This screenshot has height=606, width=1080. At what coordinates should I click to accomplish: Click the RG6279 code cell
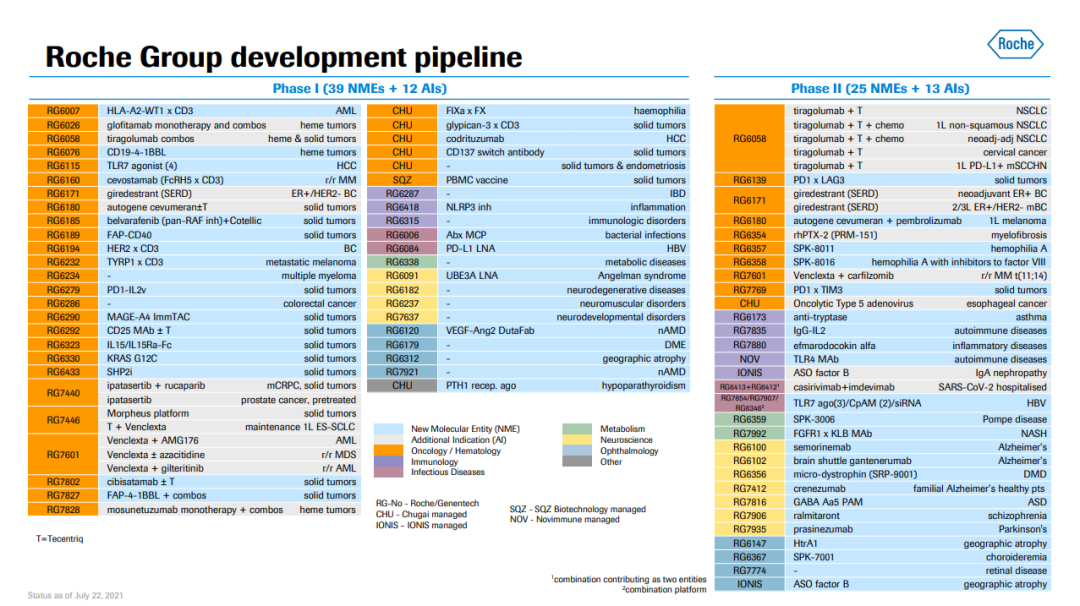pyautogui.click(x=63, y=290)
